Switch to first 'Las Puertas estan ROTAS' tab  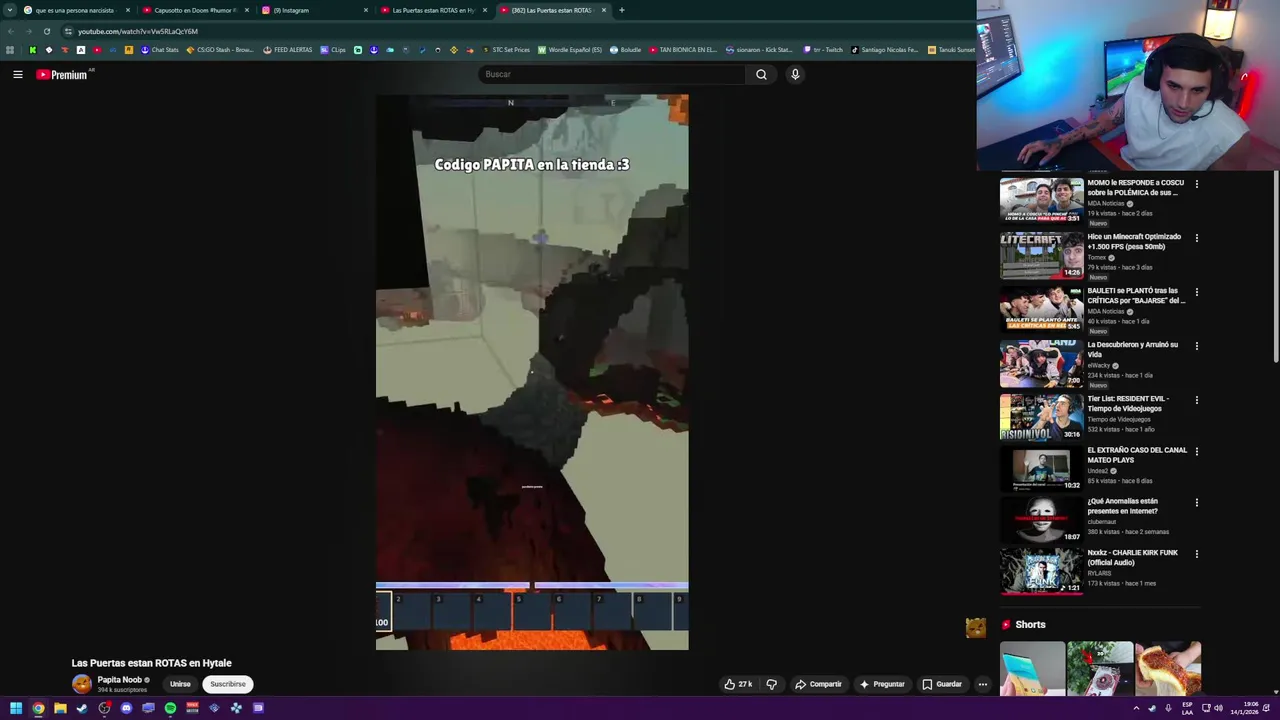tap(433, 10)
